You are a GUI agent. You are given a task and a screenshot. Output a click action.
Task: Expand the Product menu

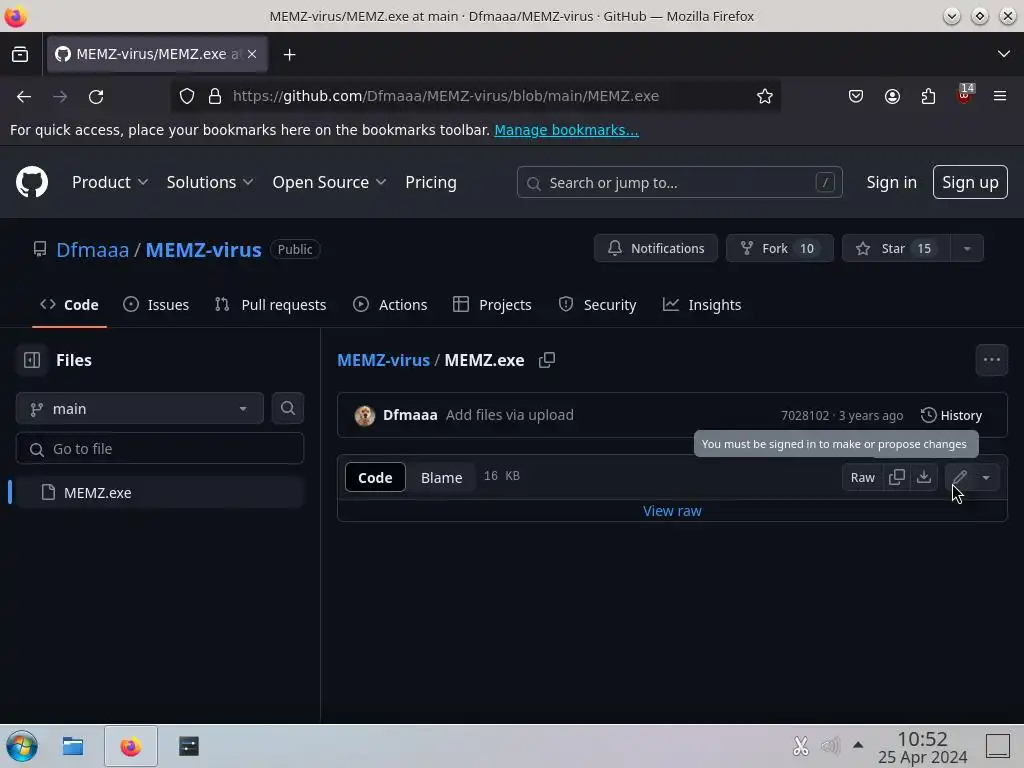[110, 182]
